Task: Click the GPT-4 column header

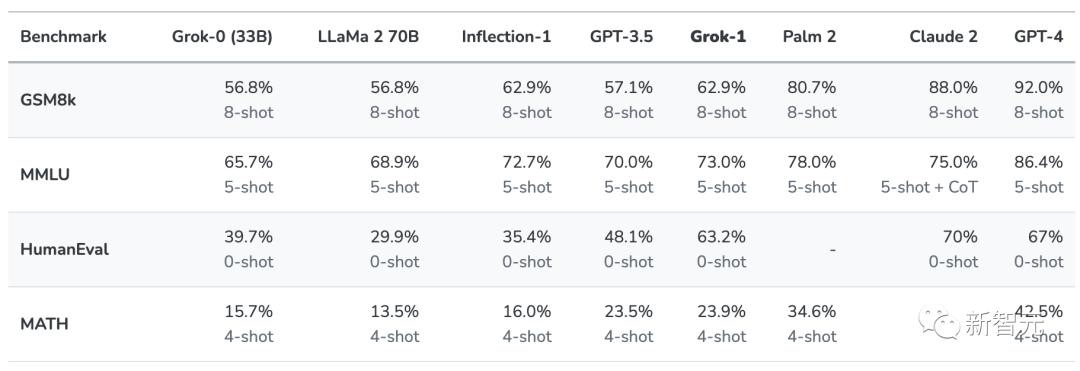Action: tap(1038, 36)
